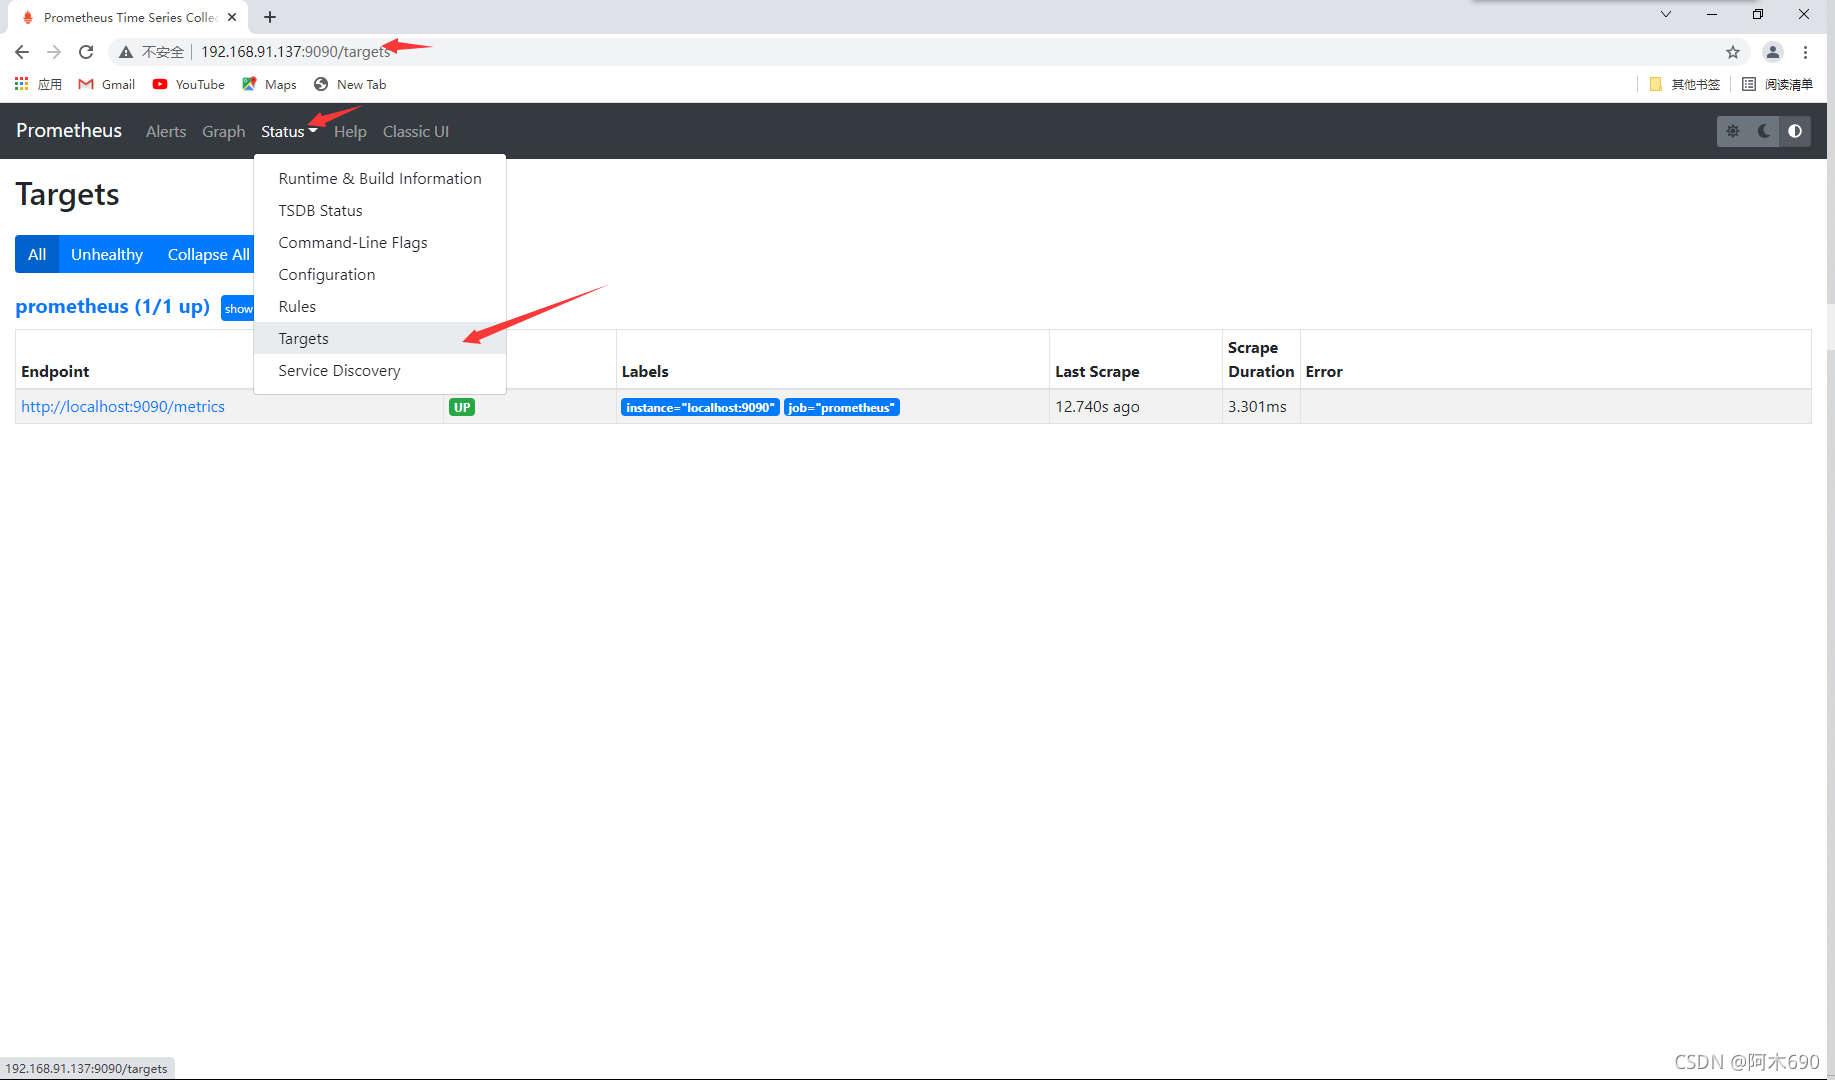Open the reading list

pos(1777,84)
